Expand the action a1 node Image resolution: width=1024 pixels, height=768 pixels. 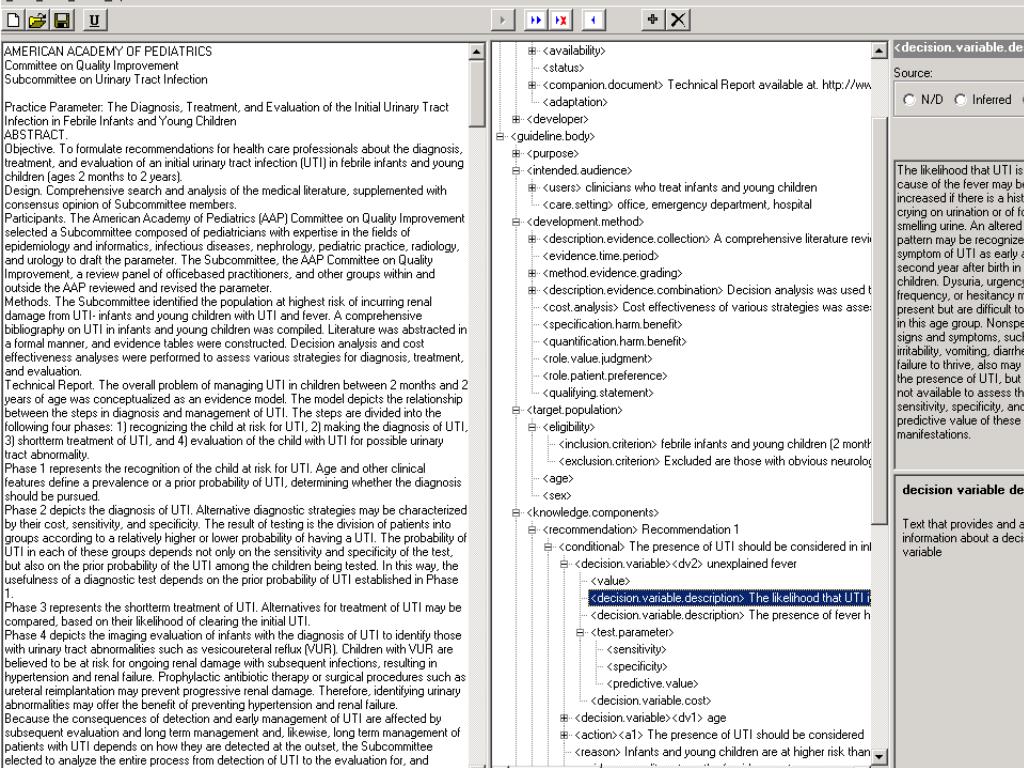[x=564, y=735]
